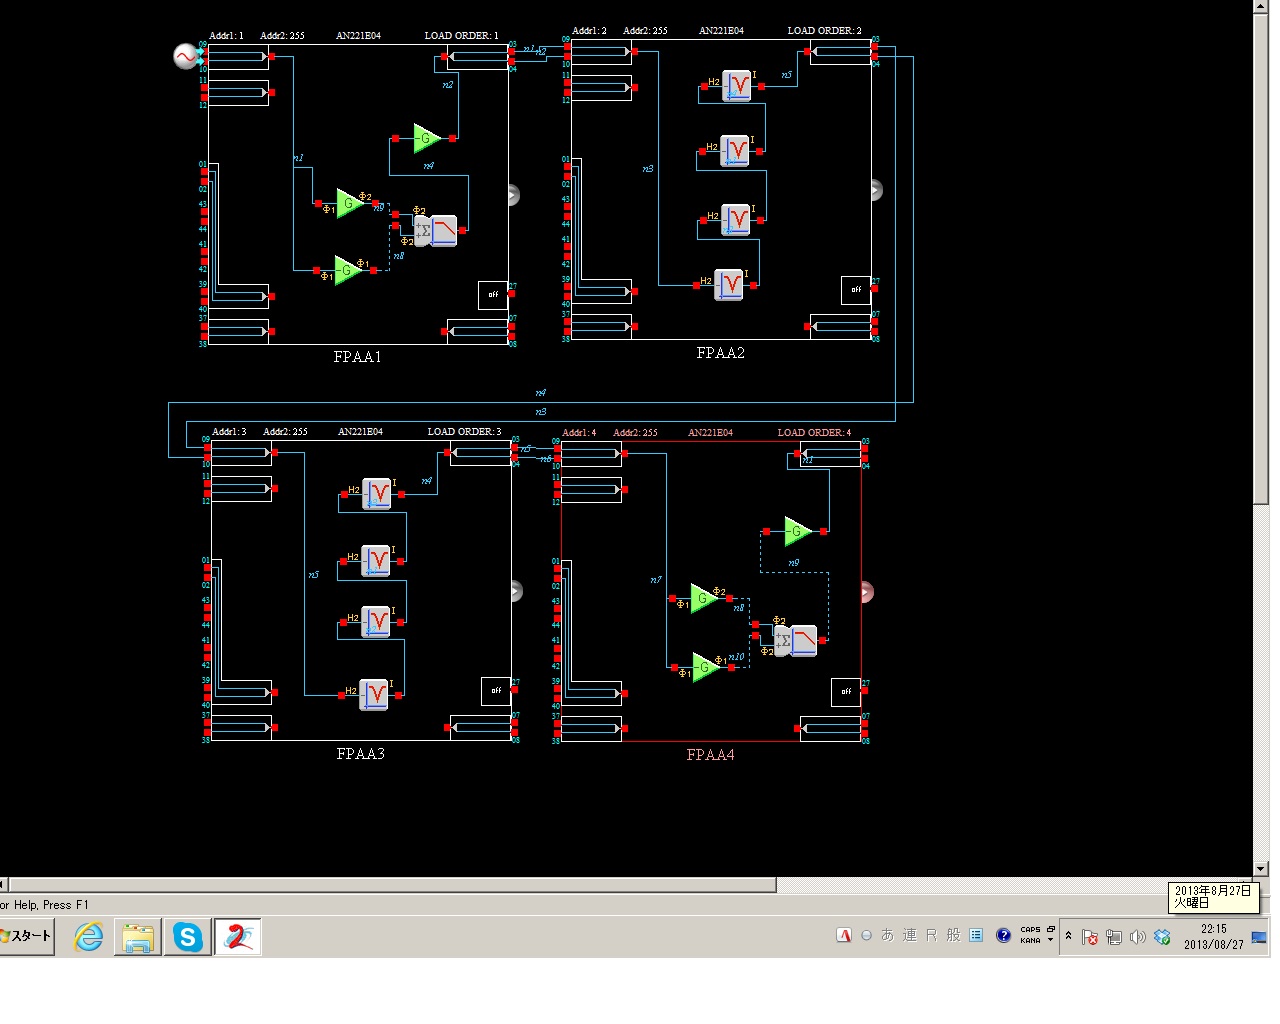The width and height of the screenshot is (1280, 1024).
Task: Toggle the off cell in FPAA2
Action: 855,290
